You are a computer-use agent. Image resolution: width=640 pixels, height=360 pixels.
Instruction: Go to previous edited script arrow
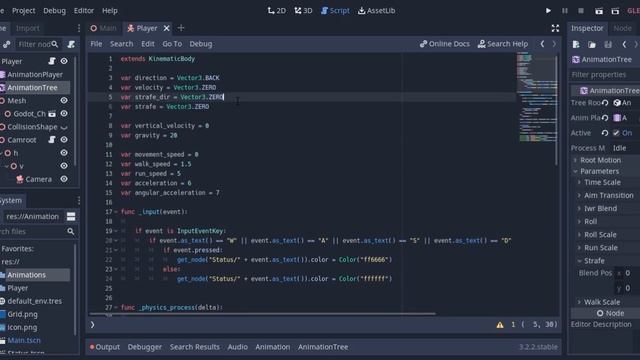[542, 44]
